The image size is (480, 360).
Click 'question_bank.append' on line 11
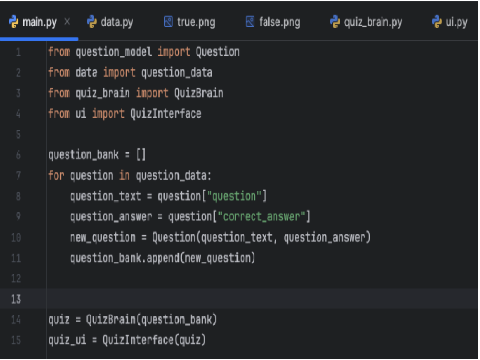click(x=124, y=258)
